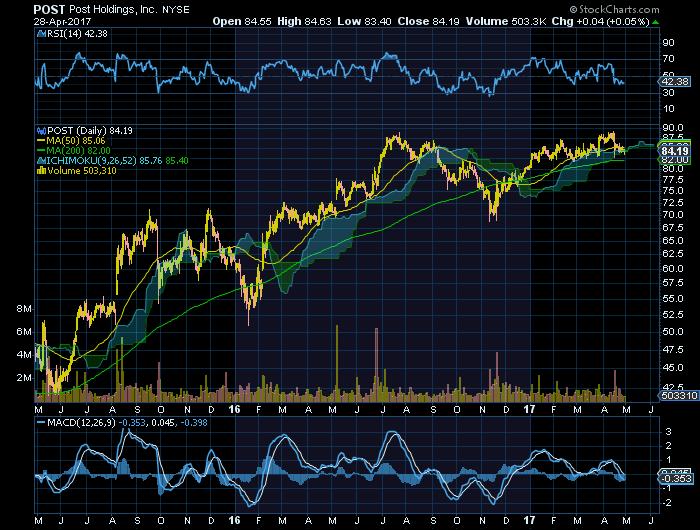The image size is (700, 530).
Task: Click the Volume bars legend icon
Action: [x=41, y=171]
